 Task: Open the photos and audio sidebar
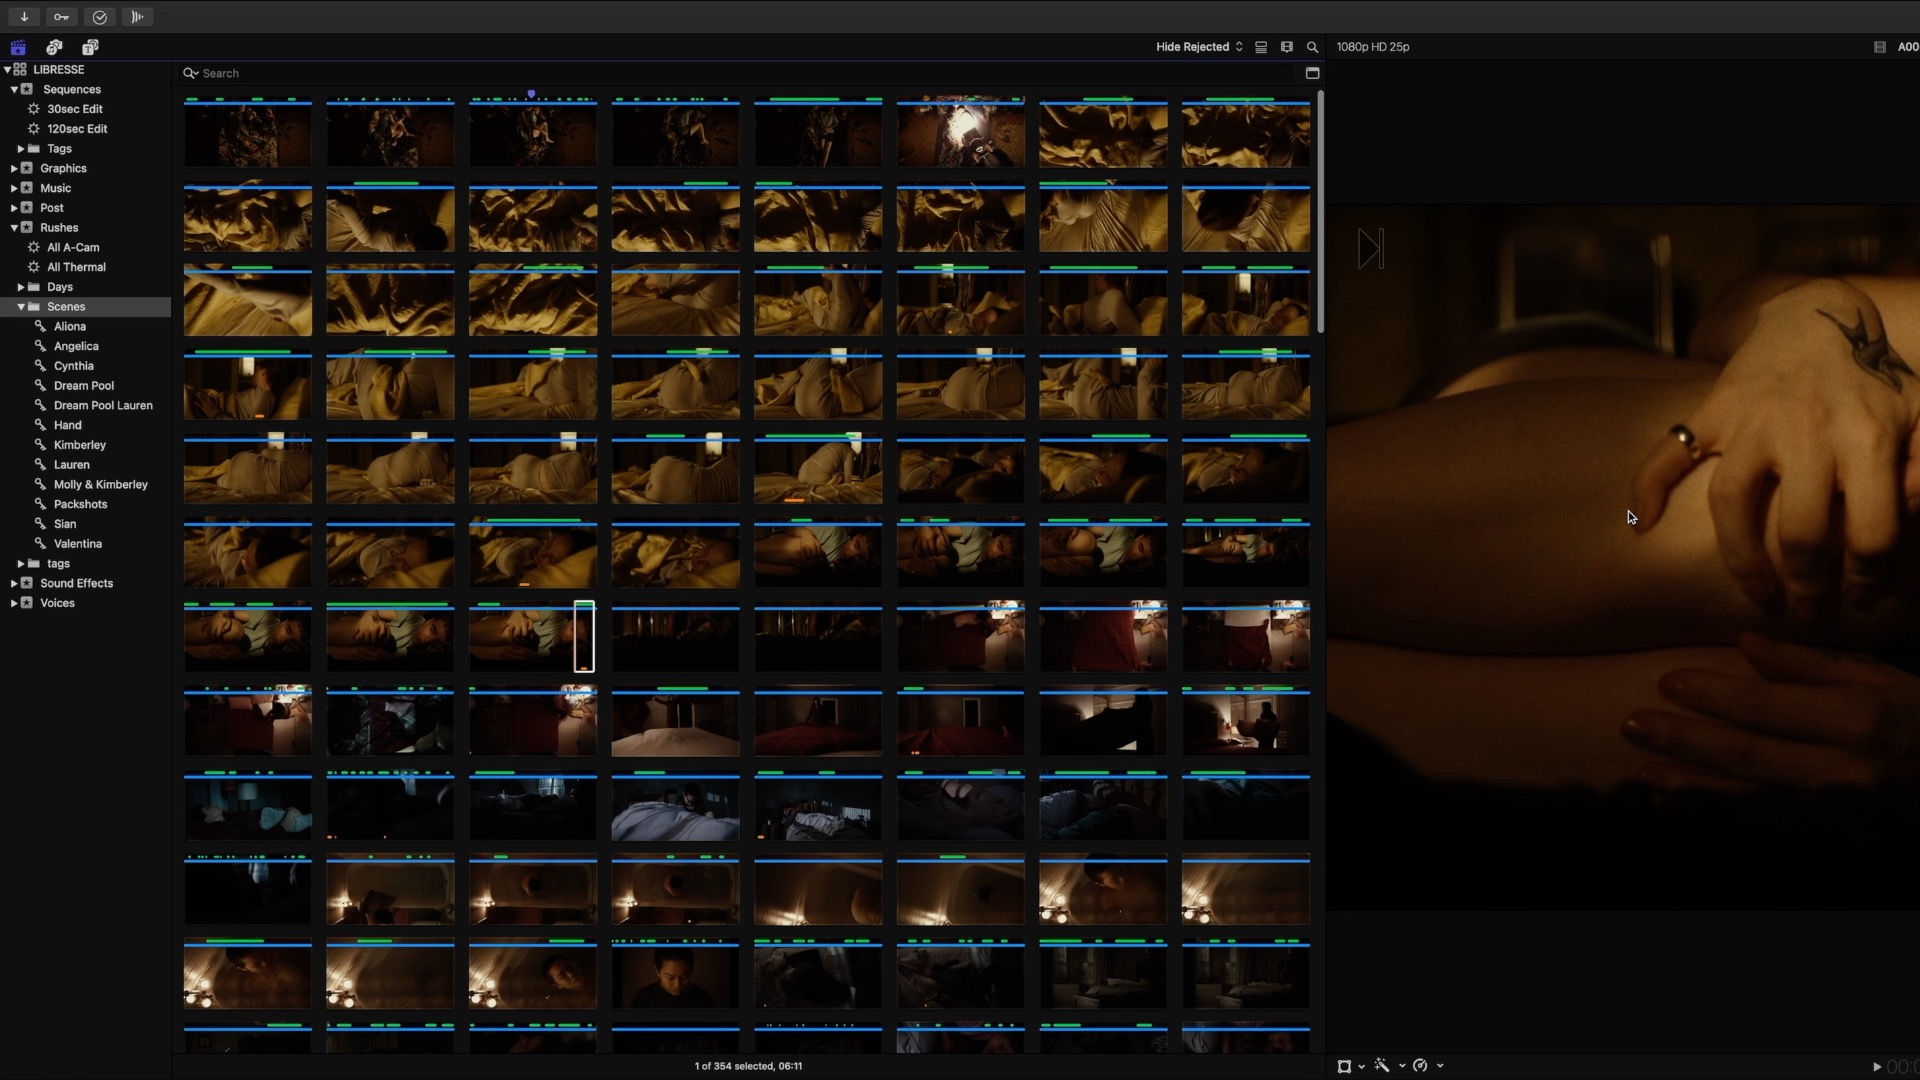click(54, 47)
